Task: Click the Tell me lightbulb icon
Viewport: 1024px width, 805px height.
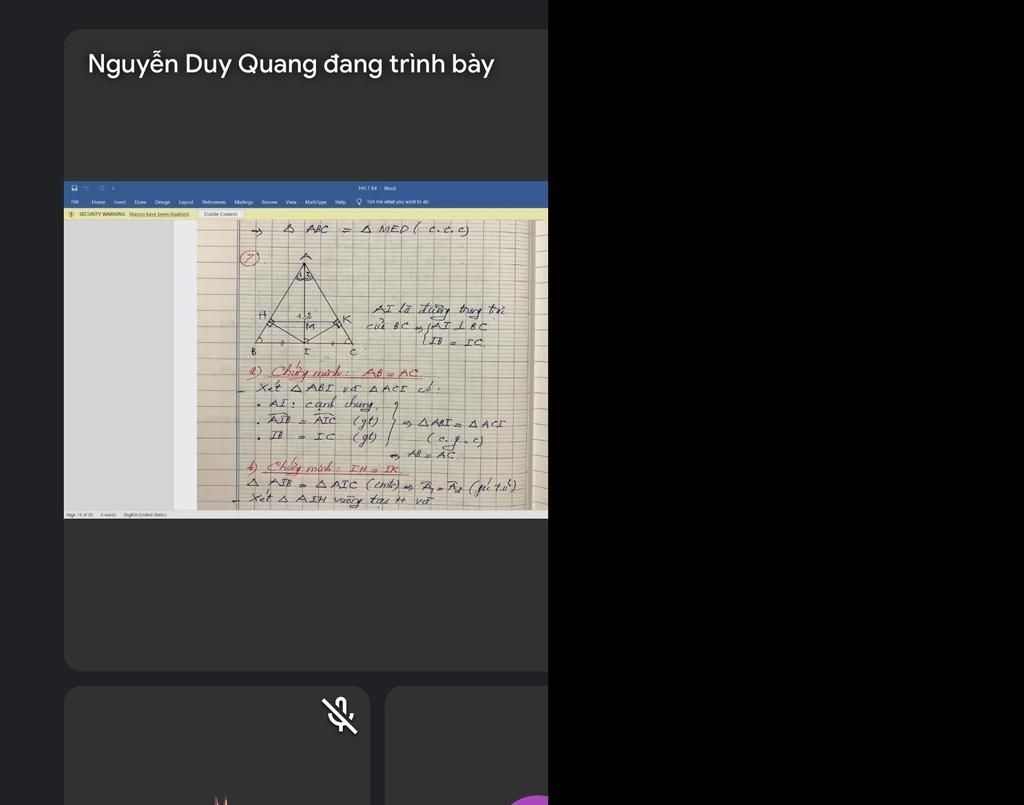Action: pyautogui.click(x=359, y=202)
